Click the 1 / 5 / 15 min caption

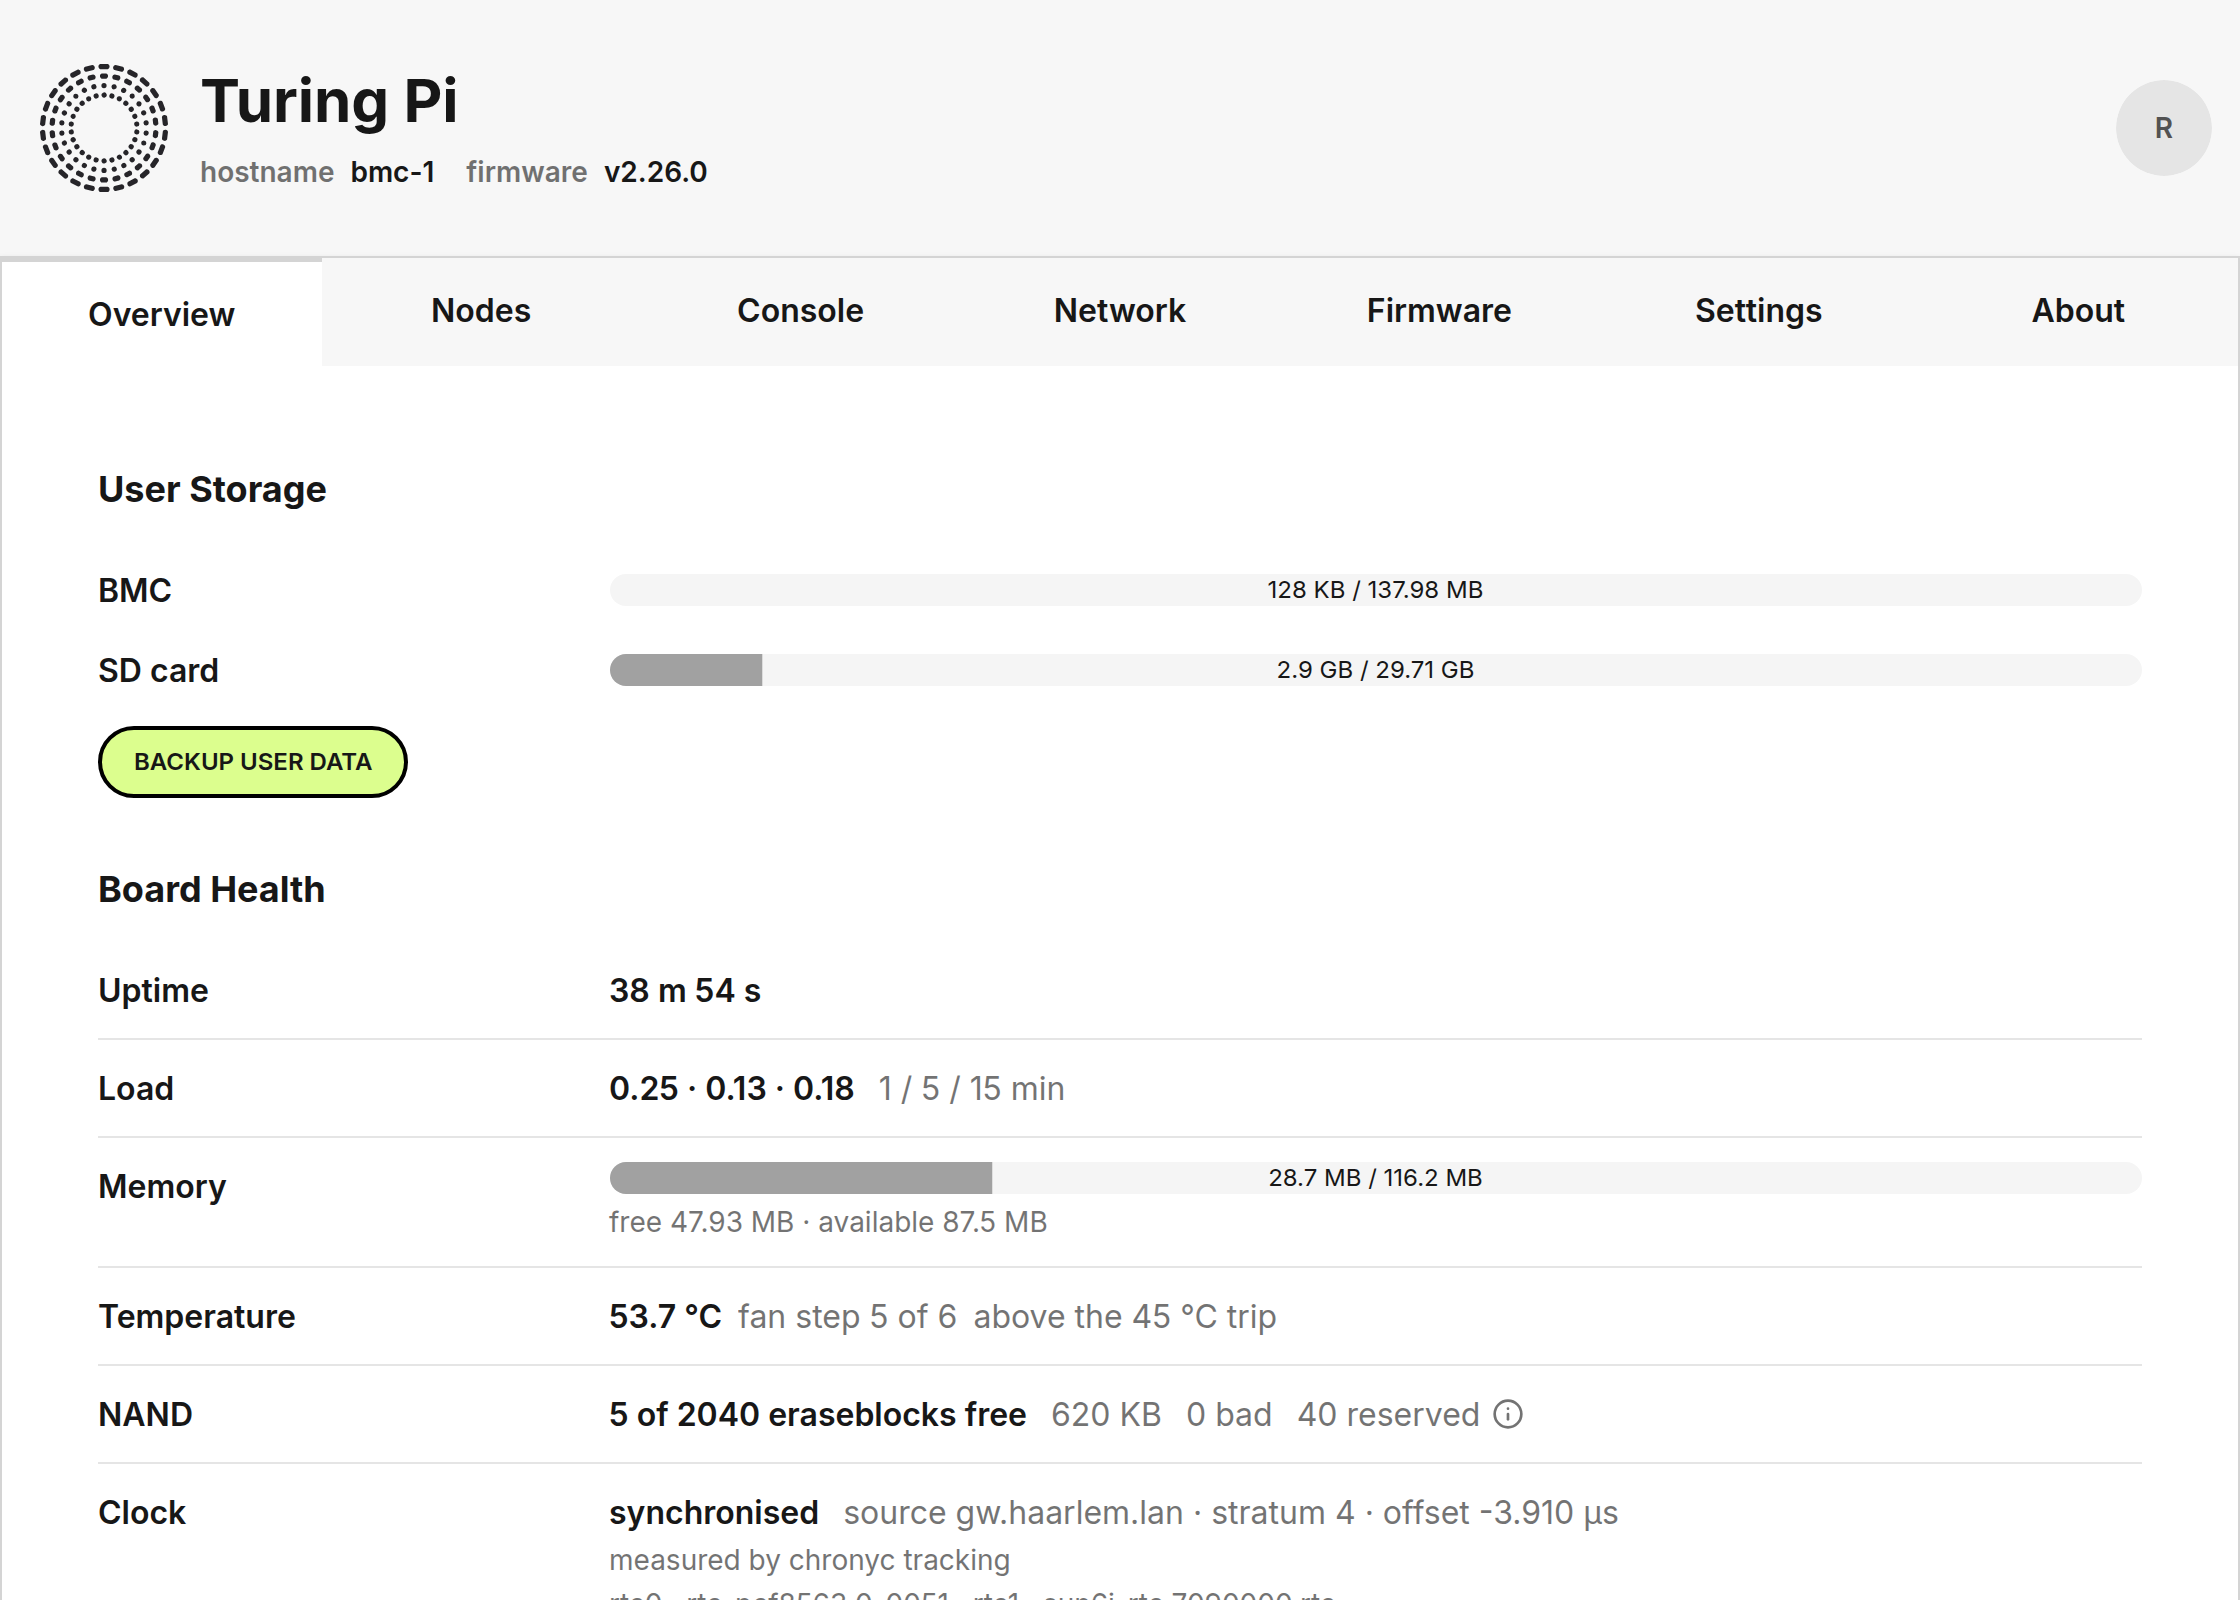click(x=971, y=1088)
